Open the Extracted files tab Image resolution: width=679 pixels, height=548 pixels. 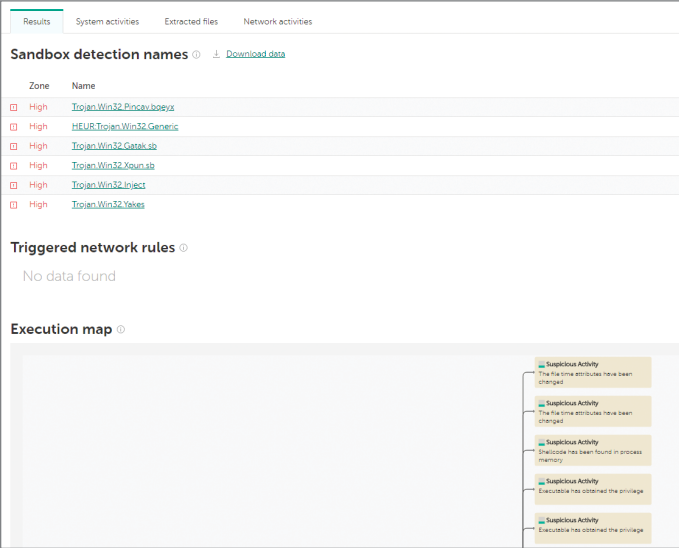pyautogui.click(x=191, y=21)
